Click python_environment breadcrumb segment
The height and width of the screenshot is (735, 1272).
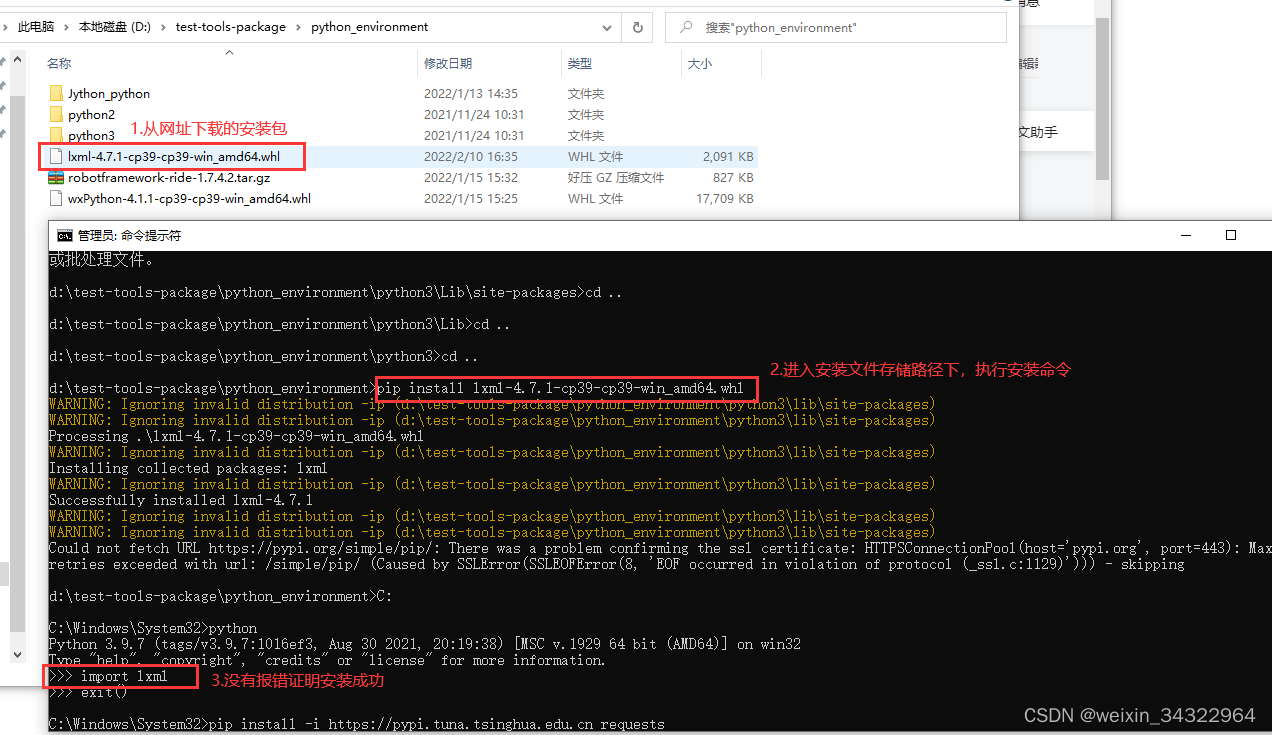pos(370,28)
